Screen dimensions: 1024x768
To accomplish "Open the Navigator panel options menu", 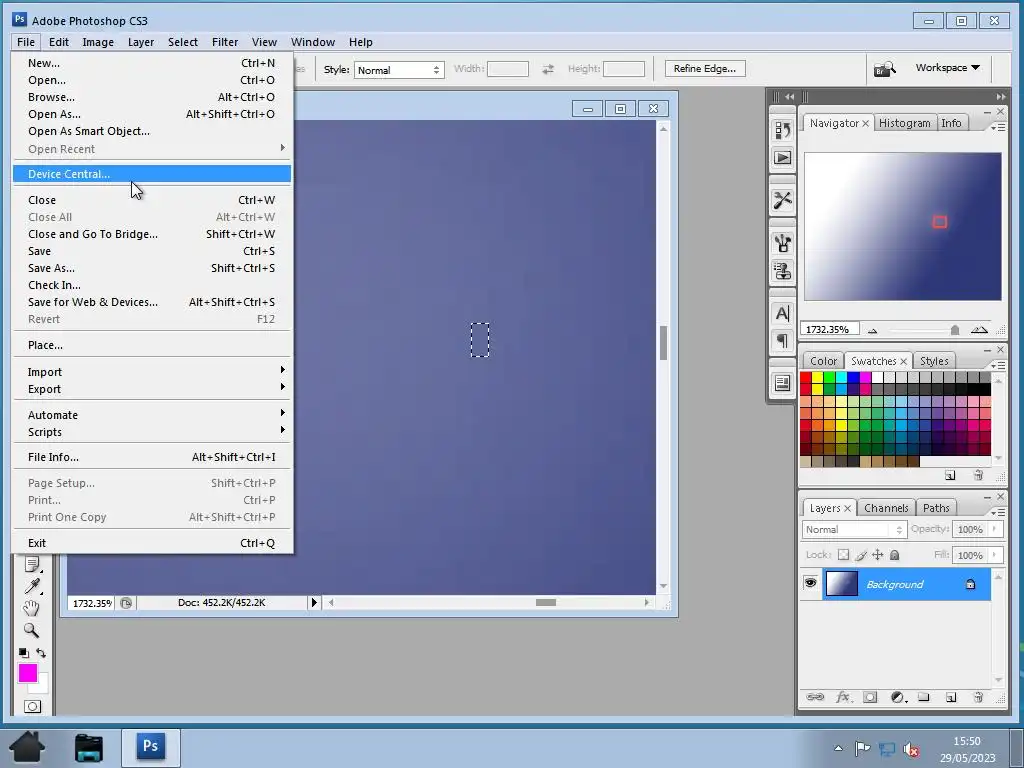I will point(998,127).
